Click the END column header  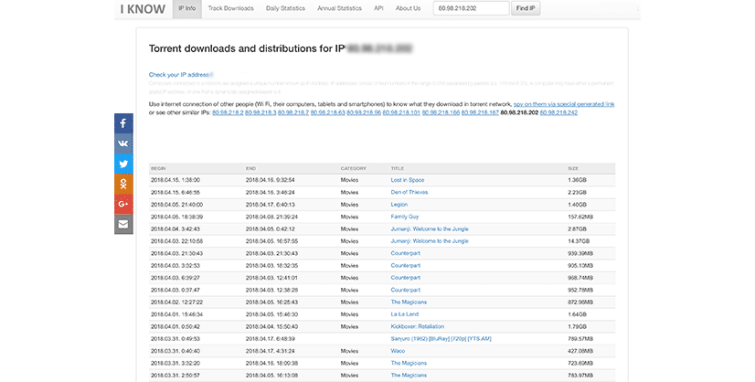pos(251,169)
